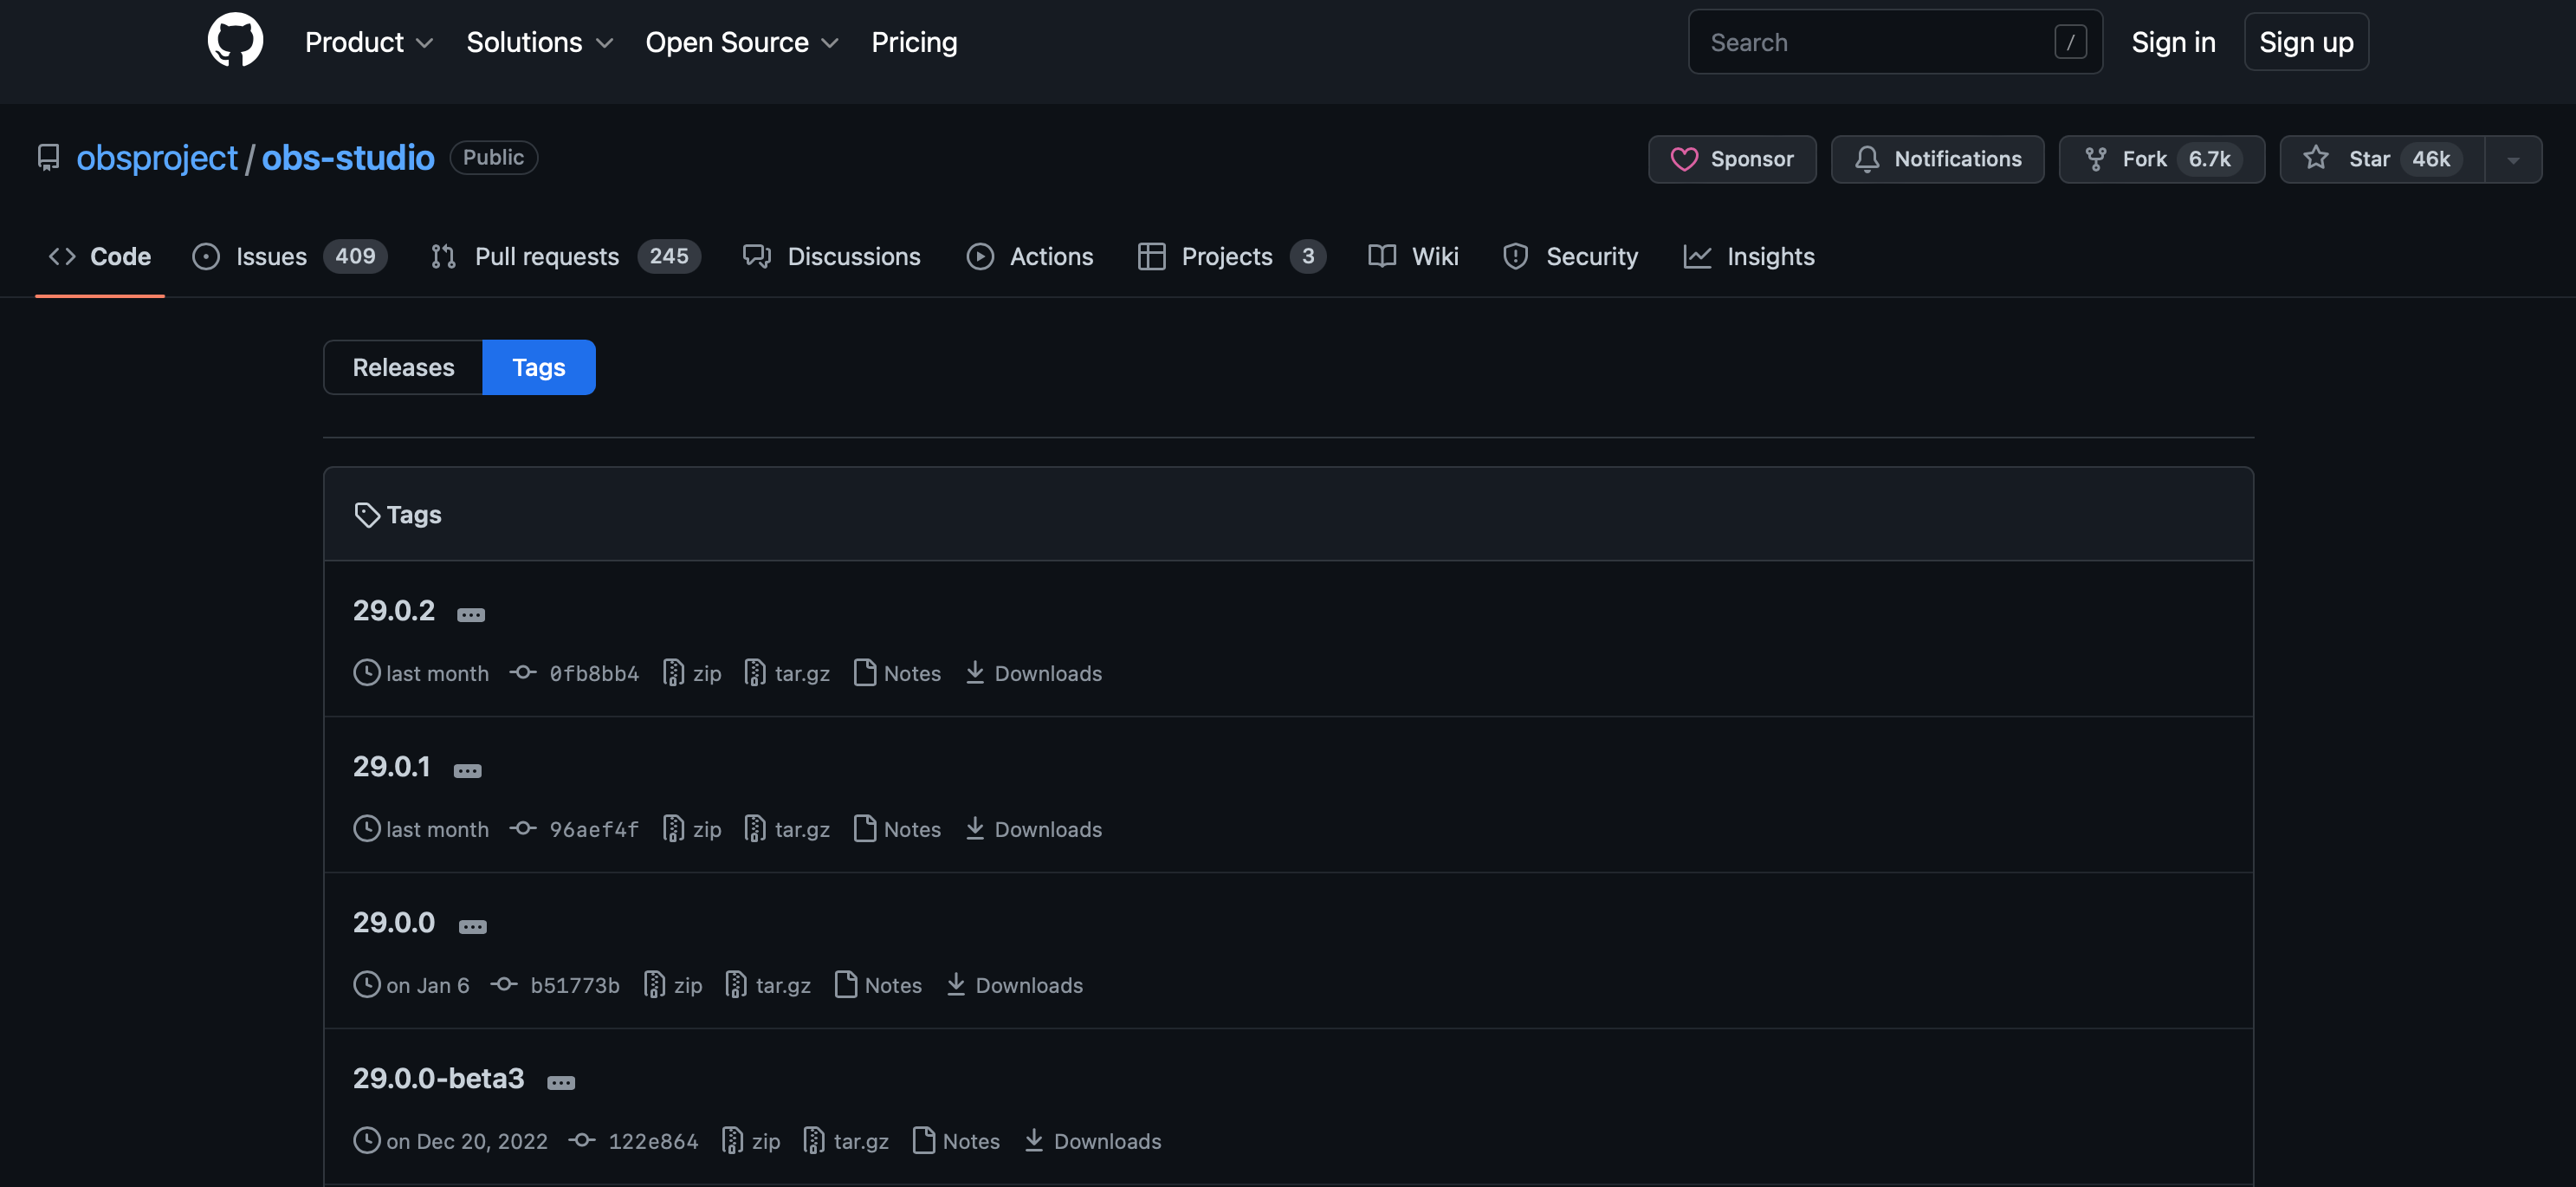Open the Actions tab

(1029, 256)
